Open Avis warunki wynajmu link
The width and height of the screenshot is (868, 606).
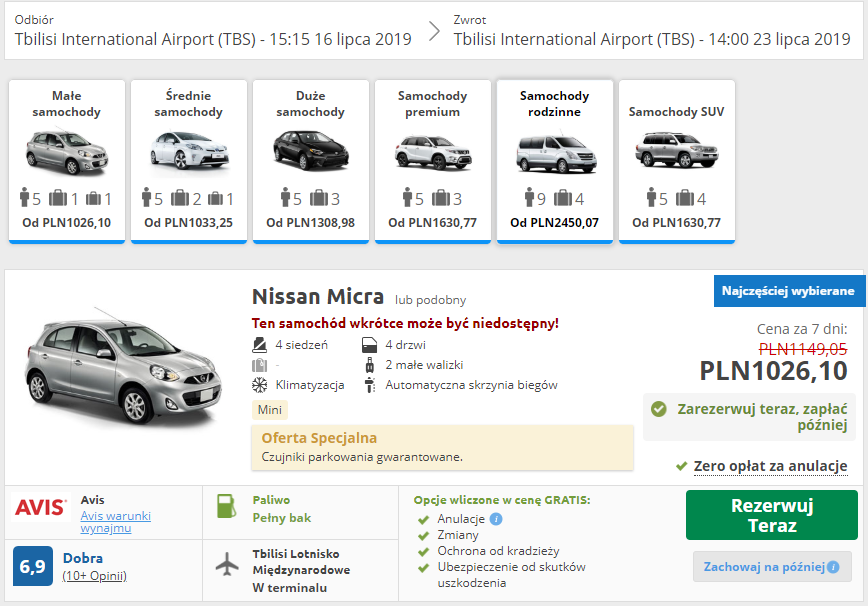[x=115, y=522]
